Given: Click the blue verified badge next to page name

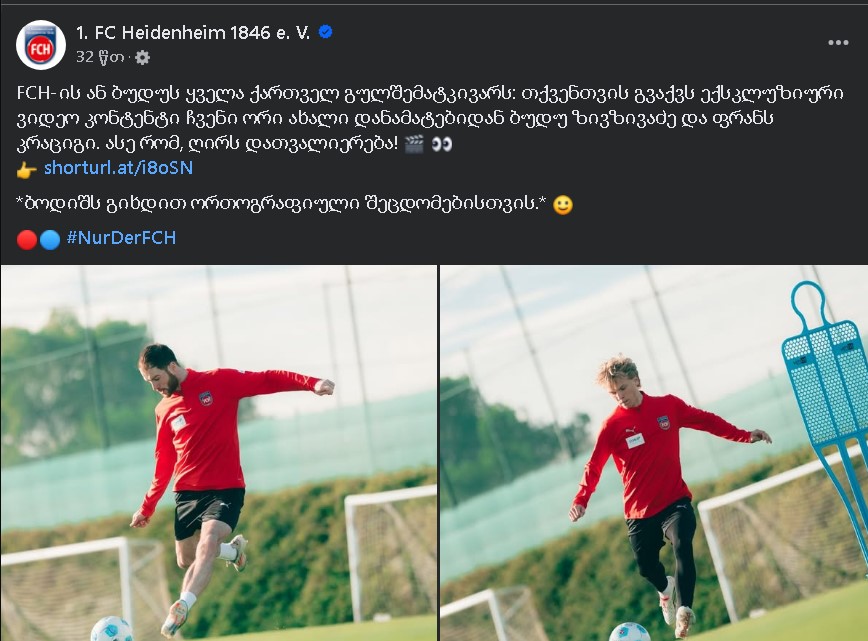Looking at the screenshot, I should 326,32.
